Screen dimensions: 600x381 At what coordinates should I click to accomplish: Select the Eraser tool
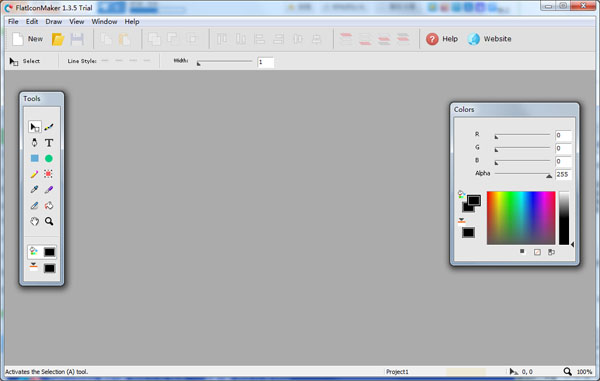click(34, 205)
